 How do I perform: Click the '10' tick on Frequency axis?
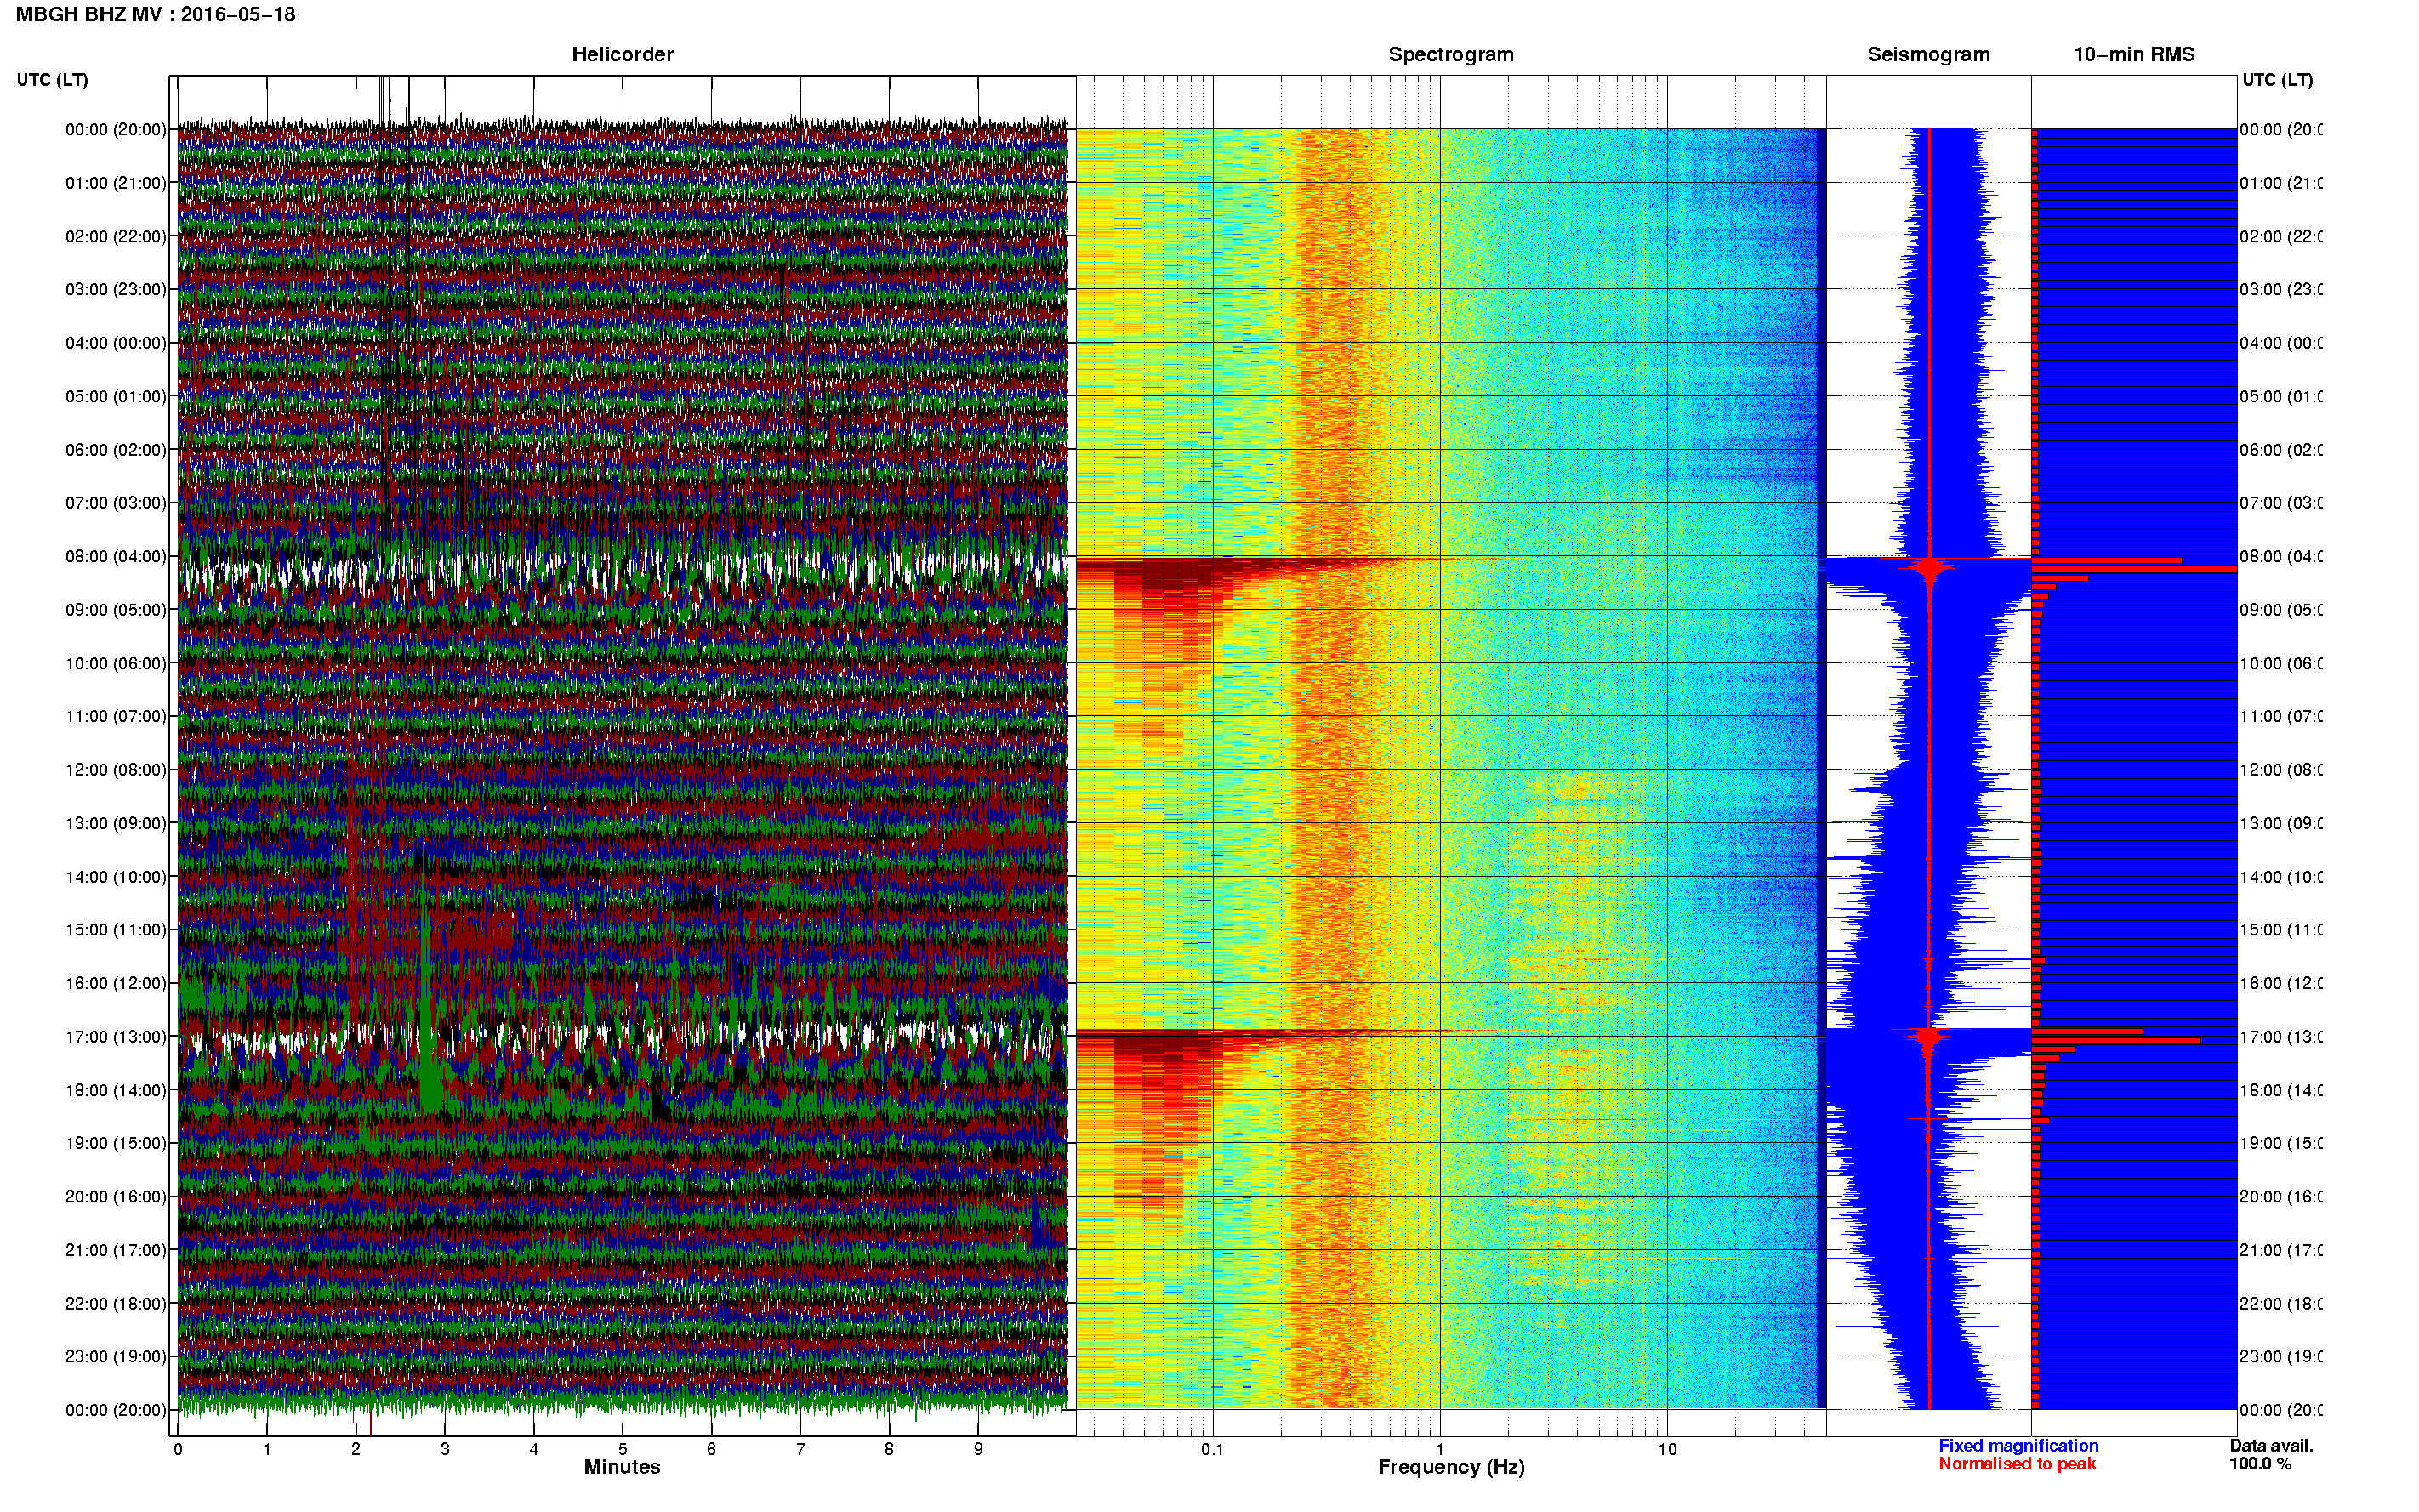(x=1667, y=1450)
